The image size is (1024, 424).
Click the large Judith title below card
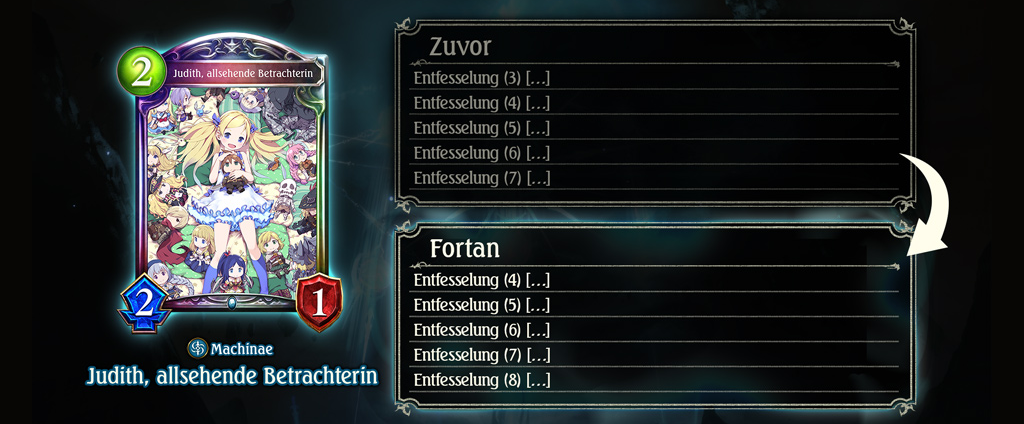[x=232, y=377]
